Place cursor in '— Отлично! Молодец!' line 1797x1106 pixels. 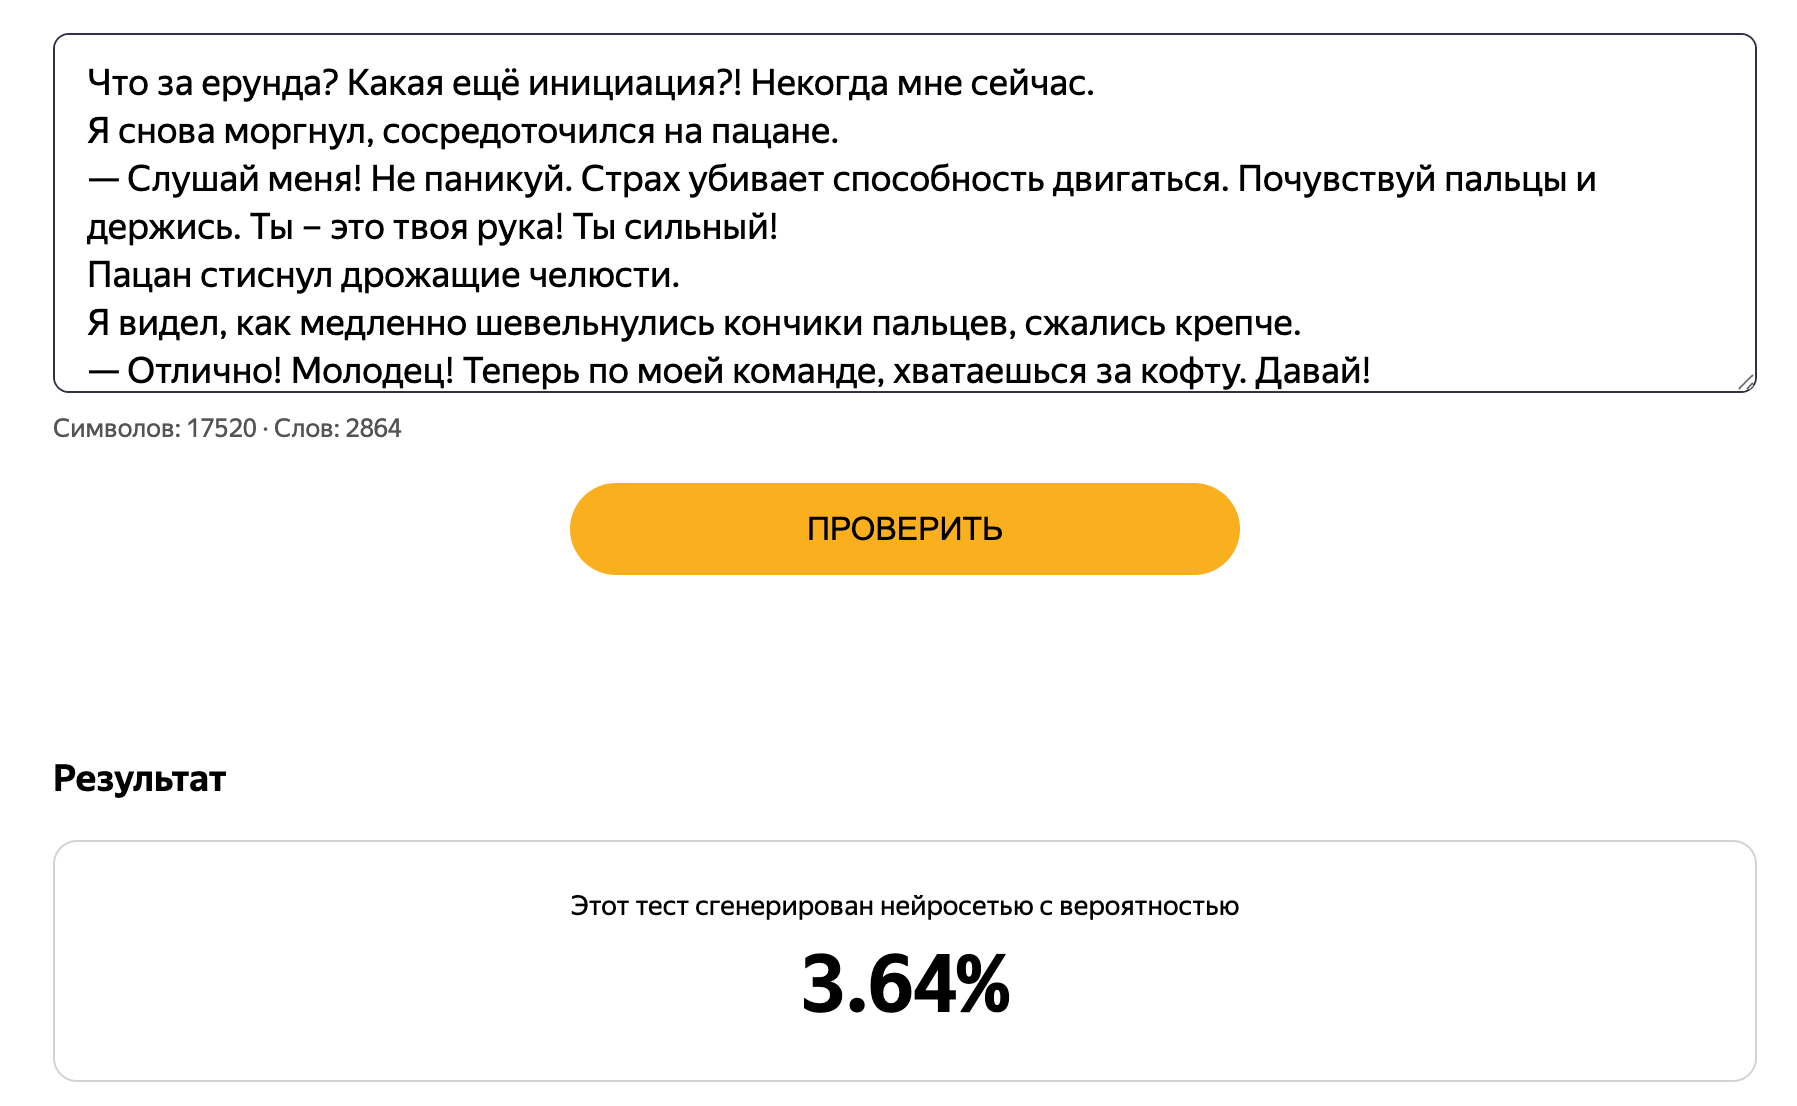coord(728,371)
